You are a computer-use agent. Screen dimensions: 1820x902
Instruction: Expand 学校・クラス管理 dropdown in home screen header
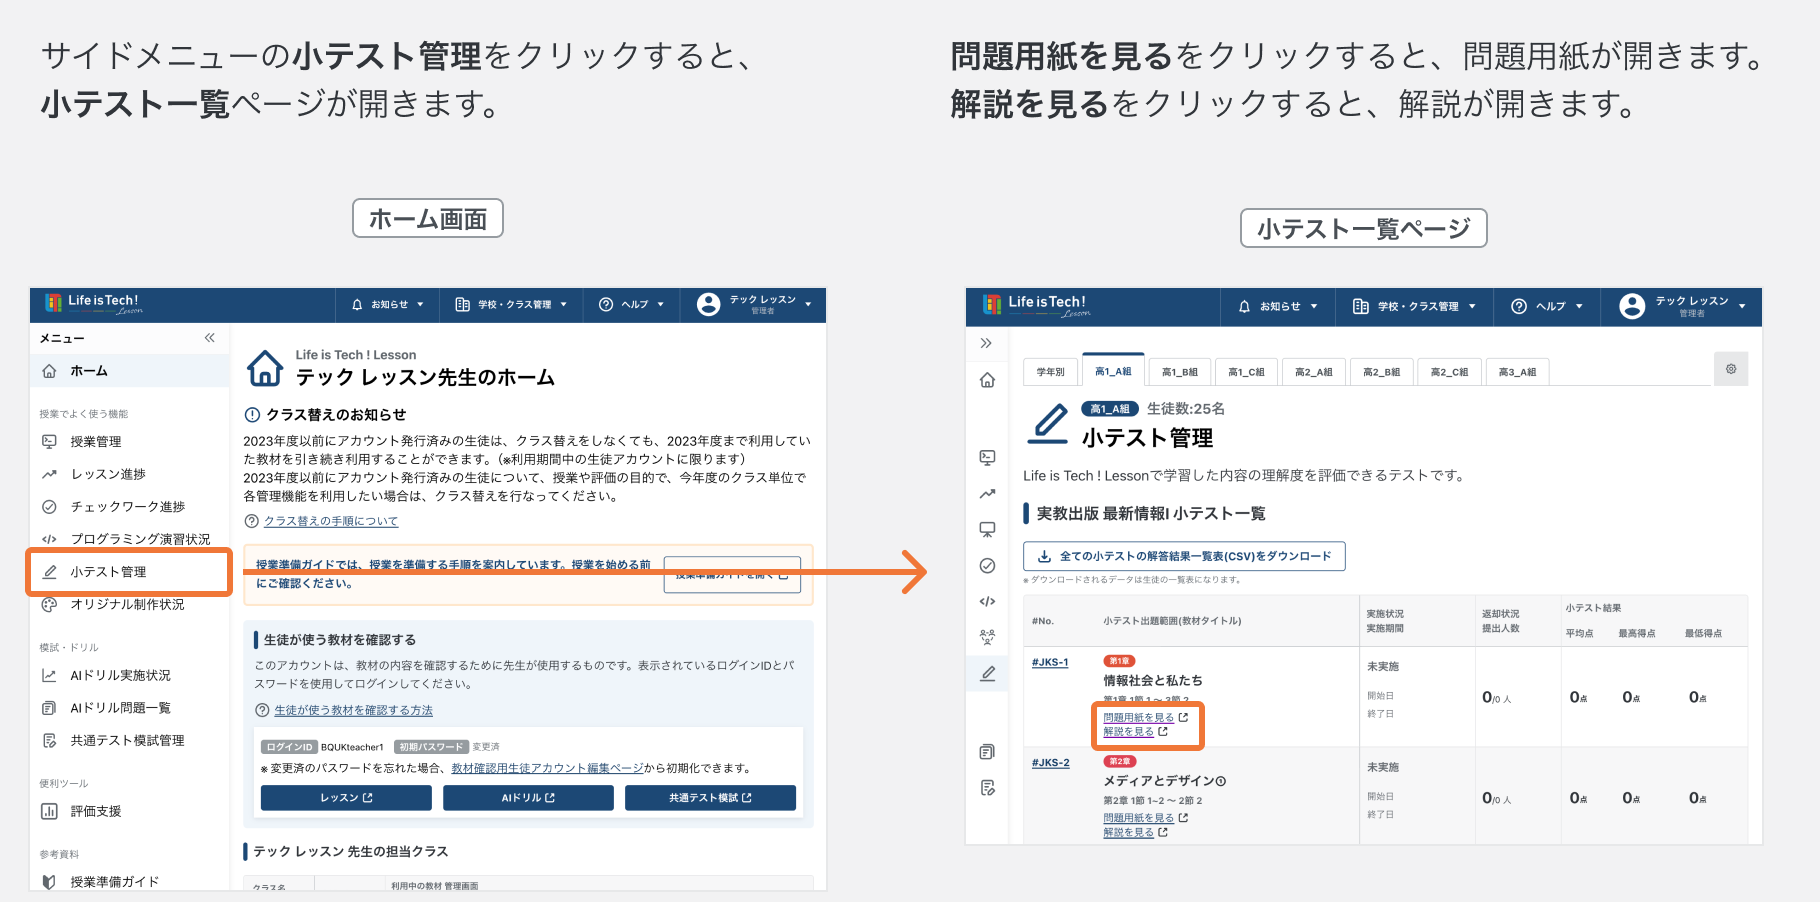(511, 305)
